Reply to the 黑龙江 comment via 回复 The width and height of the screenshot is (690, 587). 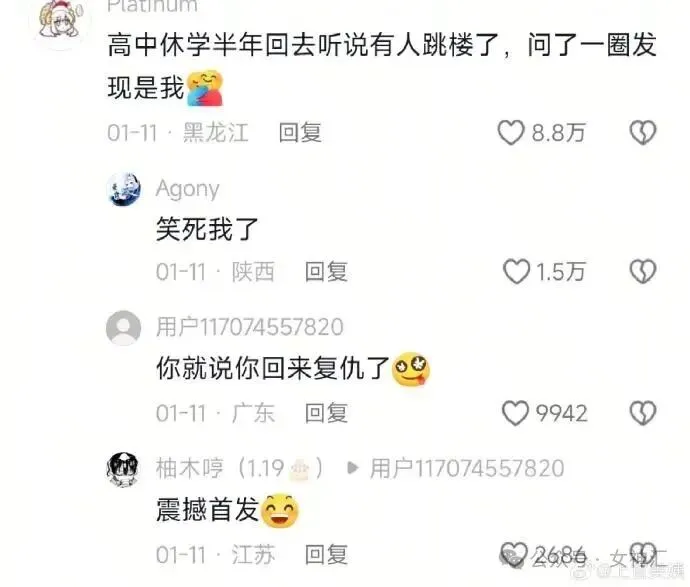pyautogui.click(x=300, y=132)
